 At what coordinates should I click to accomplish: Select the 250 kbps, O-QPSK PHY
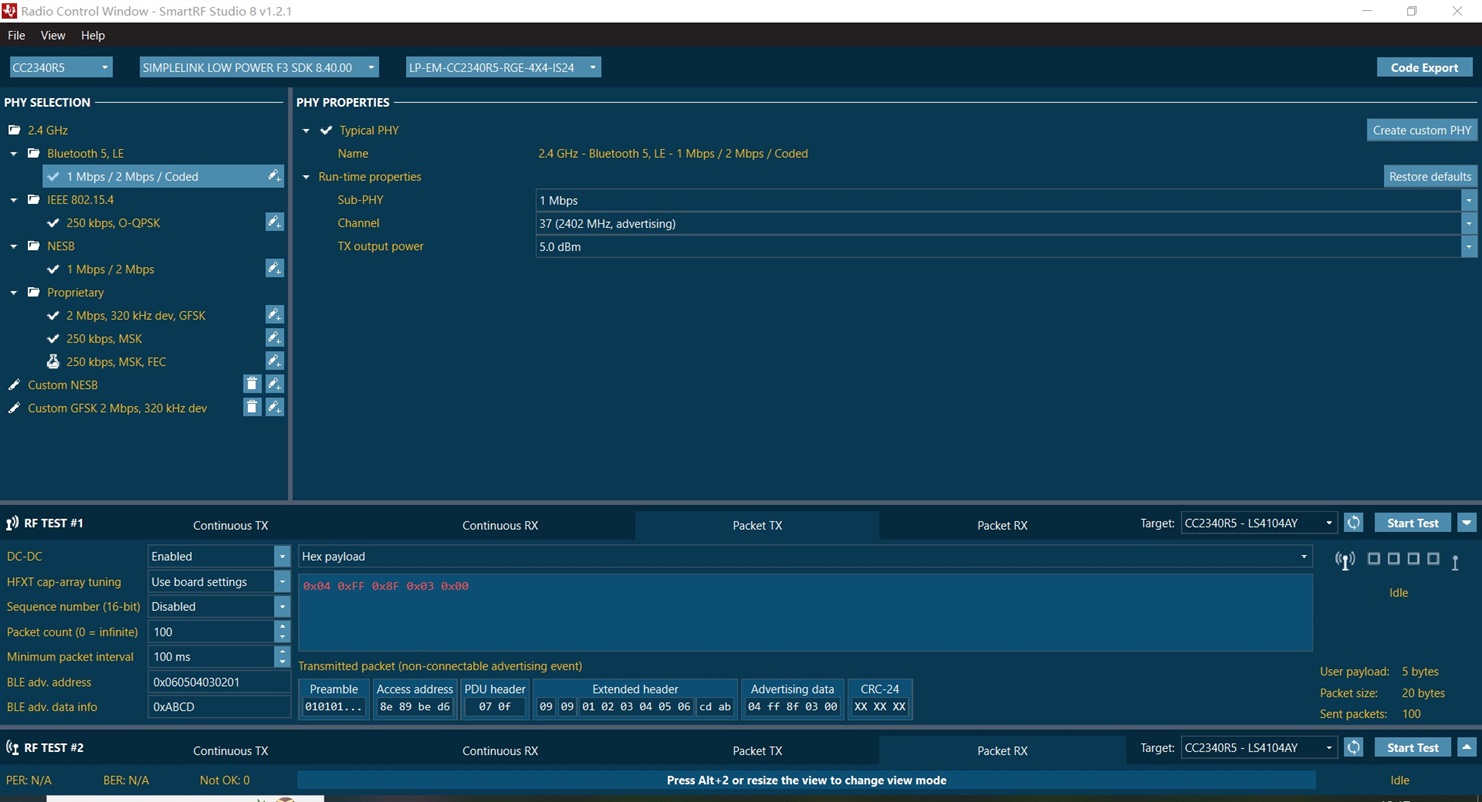coord(113,223)
